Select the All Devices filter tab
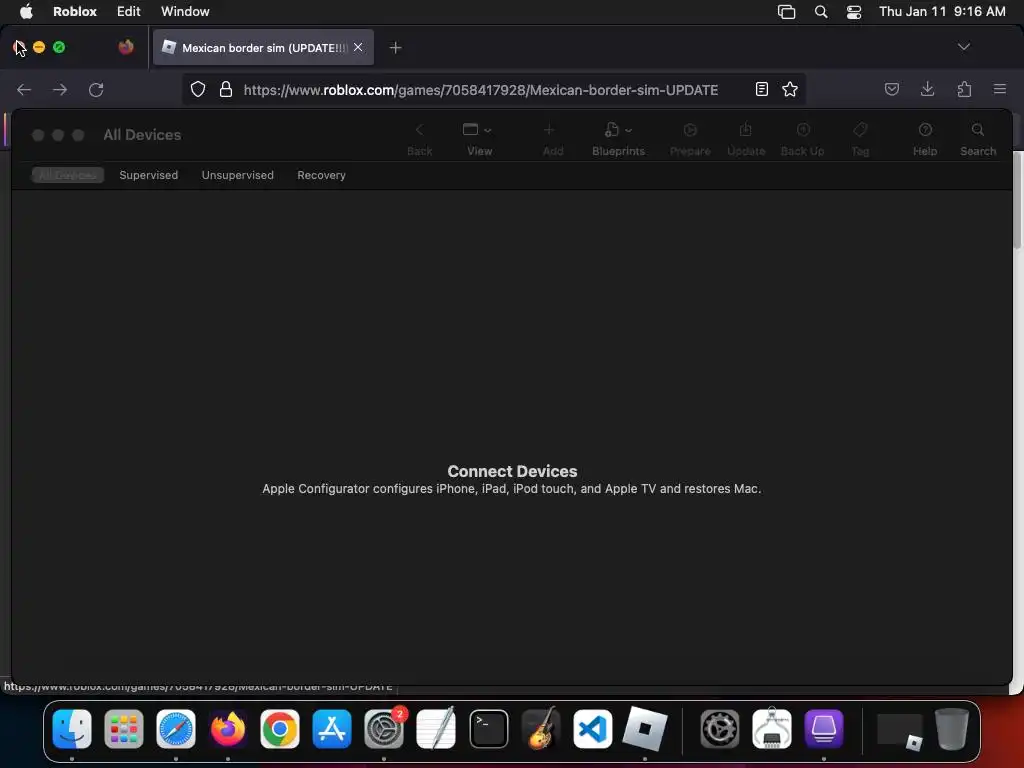The width and height of the screenshot is (1024, 768). tap(67, 175)
